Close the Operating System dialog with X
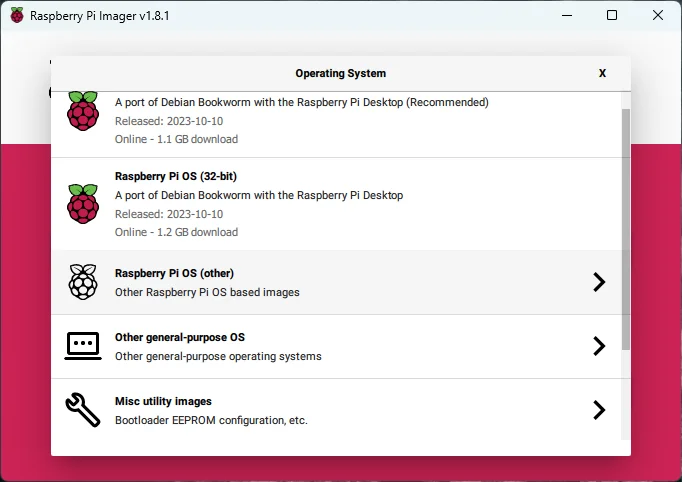Screen dimensions: 682x482 click(x=602, y=73)
